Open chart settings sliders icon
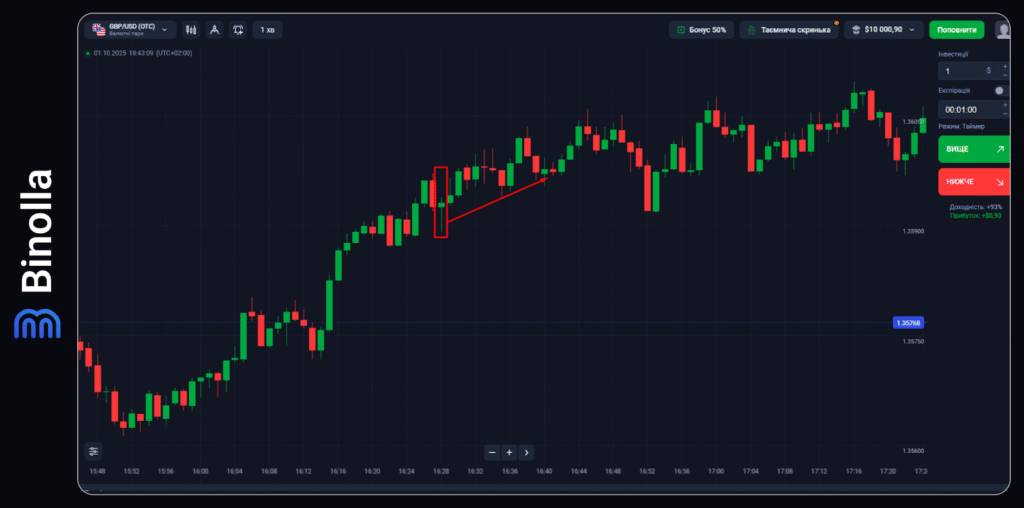The height and width of the screenshot is (508, 1024). (x=93, y=451)
